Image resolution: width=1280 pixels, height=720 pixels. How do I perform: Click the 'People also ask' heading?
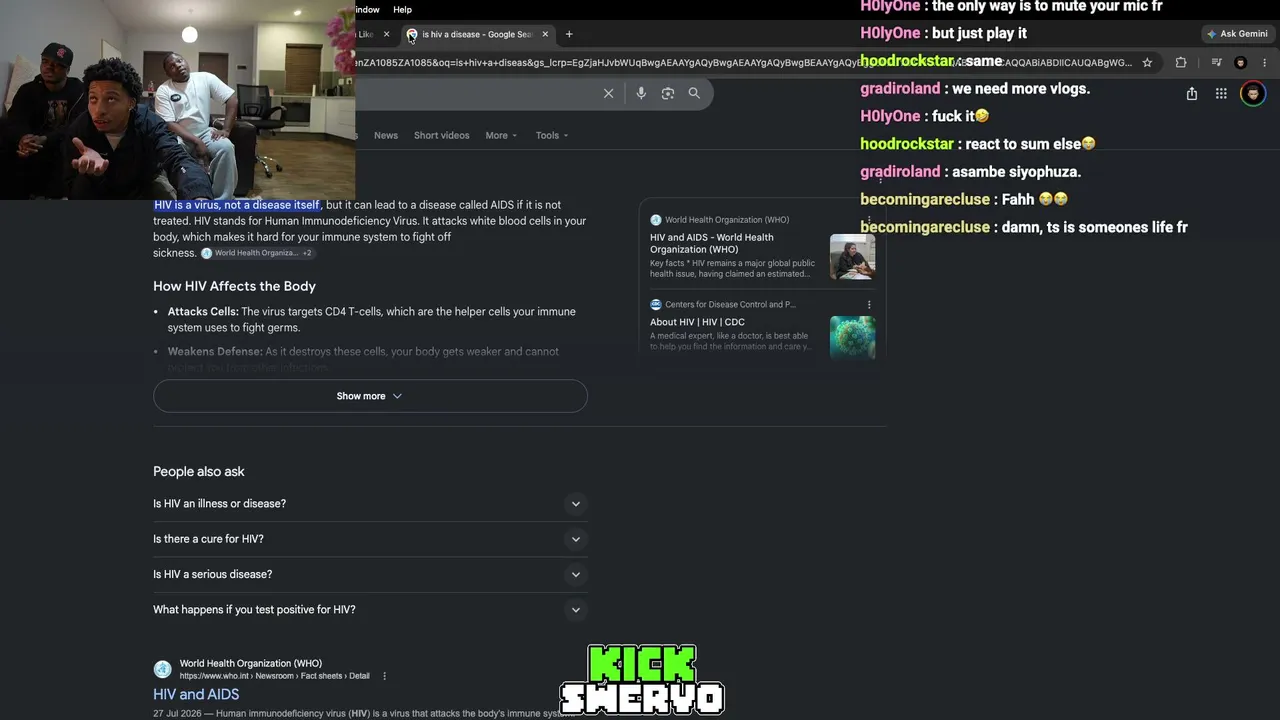point(199,472)
